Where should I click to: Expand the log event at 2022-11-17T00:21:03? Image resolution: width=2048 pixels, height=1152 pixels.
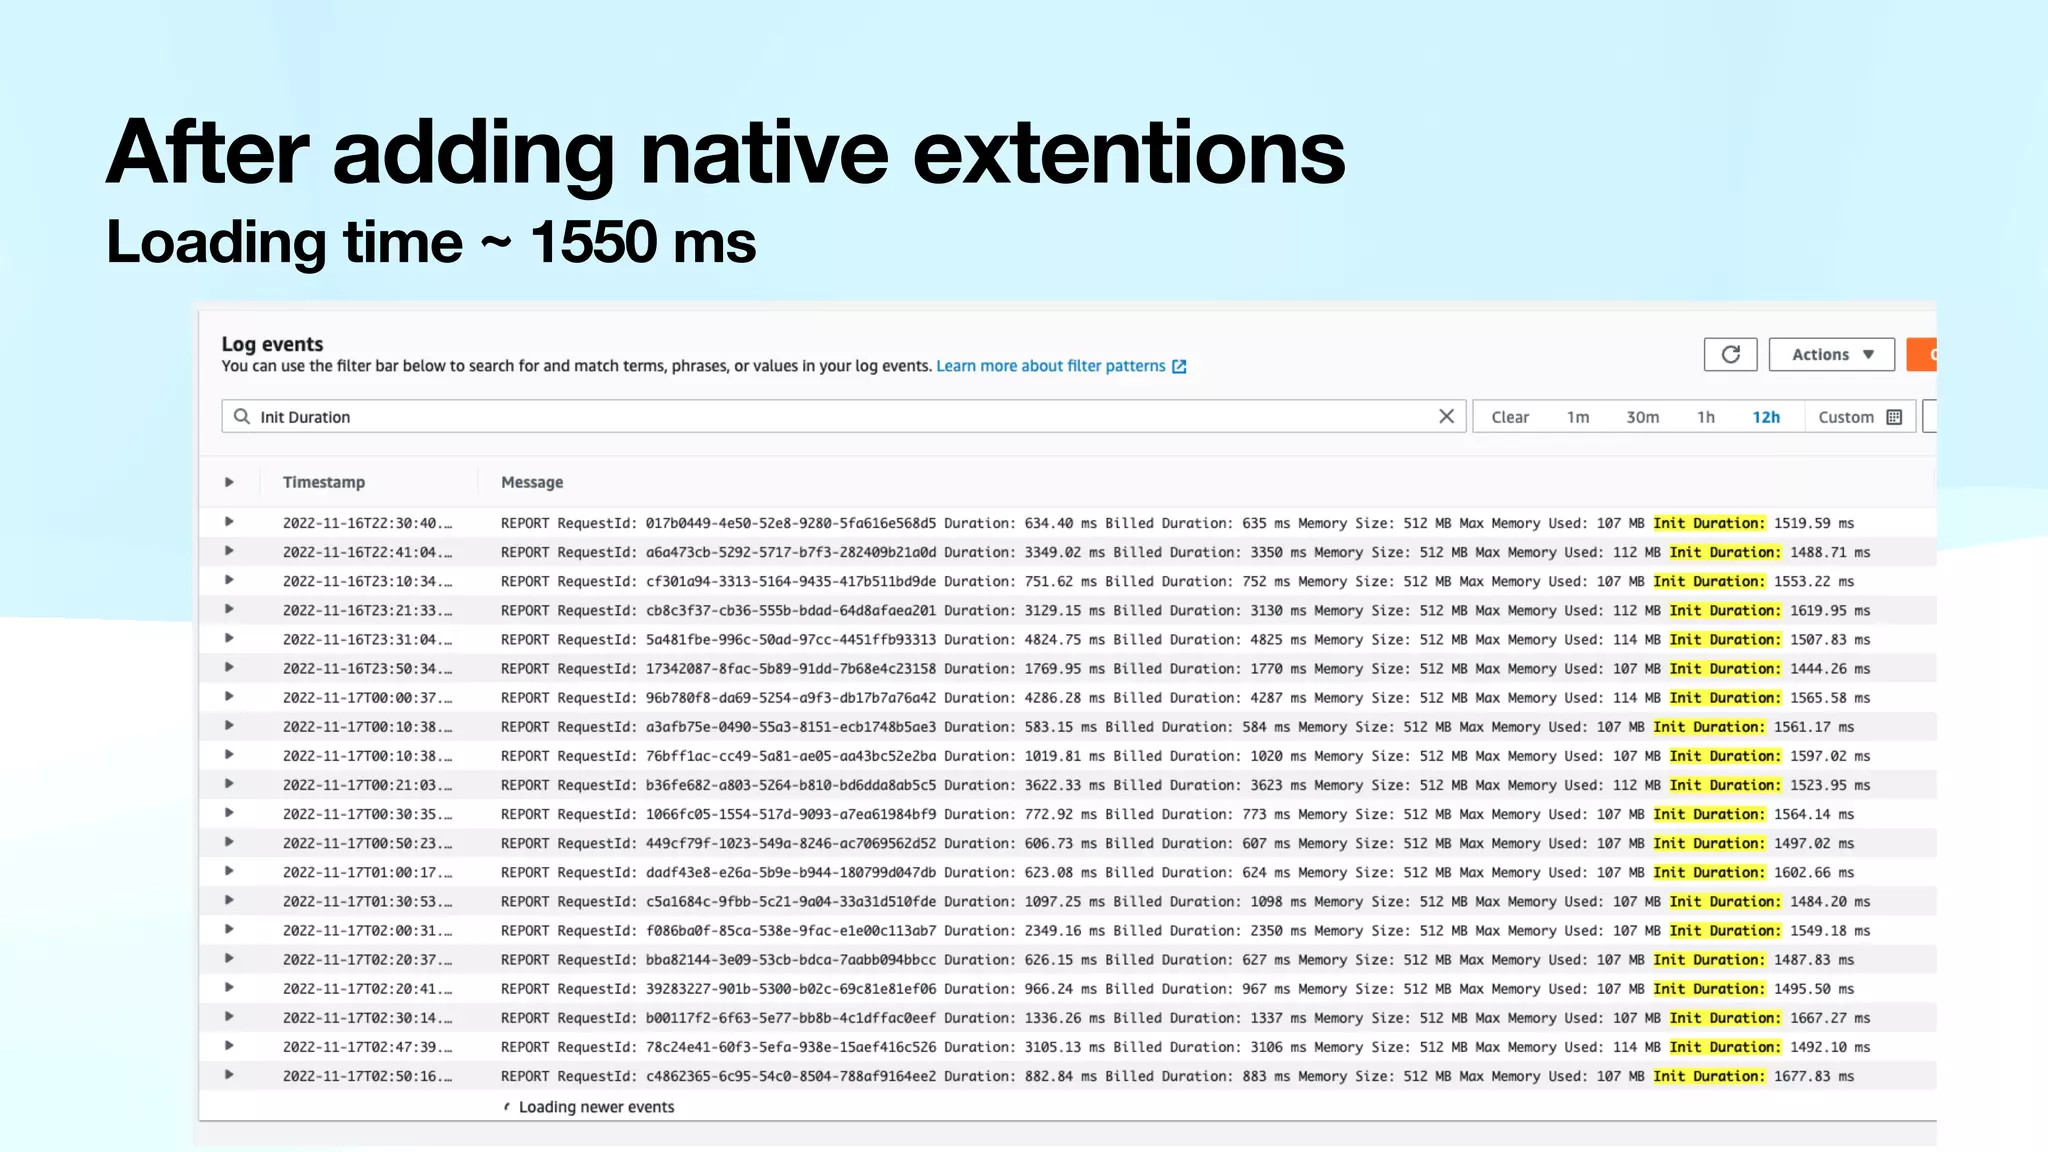pos(229,784)
